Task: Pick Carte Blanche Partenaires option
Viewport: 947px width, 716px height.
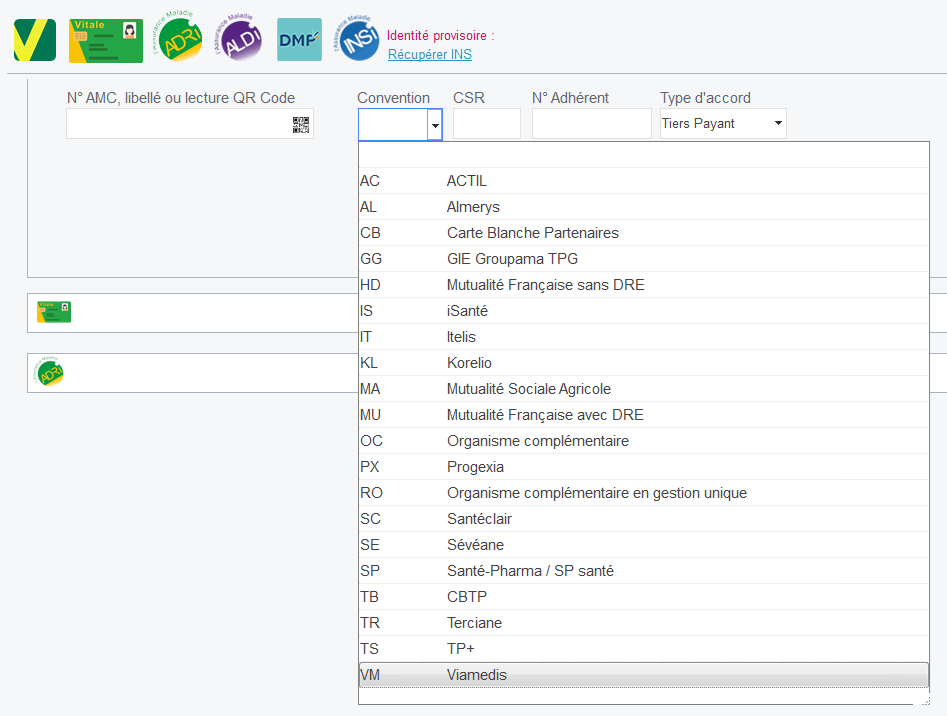Action: [532, 233]
